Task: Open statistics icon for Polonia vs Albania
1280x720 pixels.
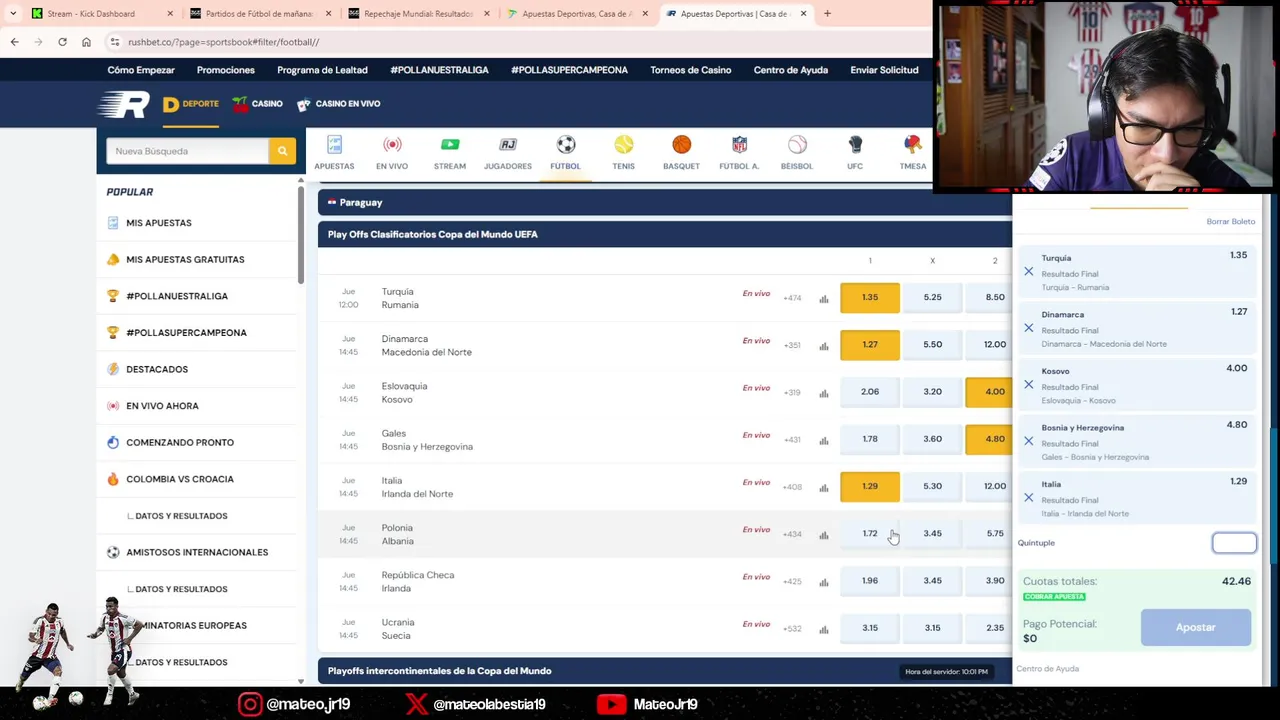Action: 824,534
